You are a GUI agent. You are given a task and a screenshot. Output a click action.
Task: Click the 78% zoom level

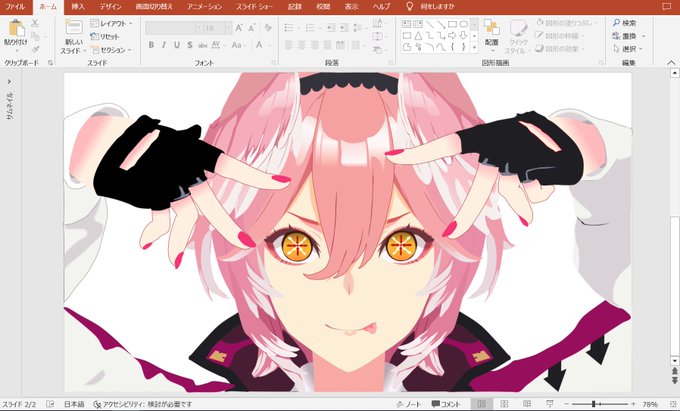650,404
